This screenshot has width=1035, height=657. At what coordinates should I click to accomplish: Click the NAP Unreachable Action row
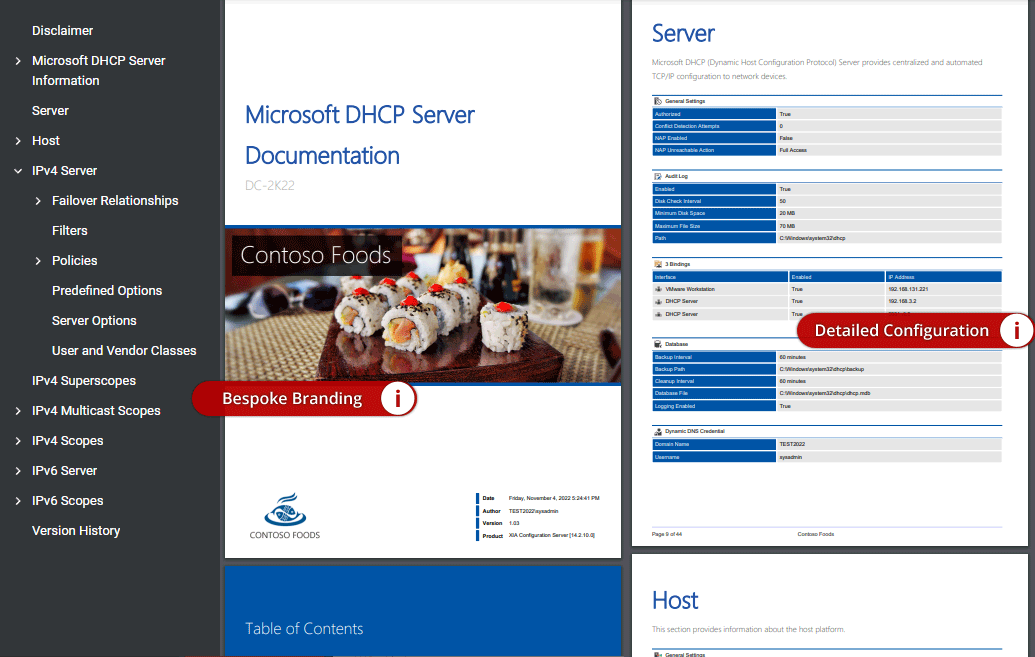(x=827, y=150)
